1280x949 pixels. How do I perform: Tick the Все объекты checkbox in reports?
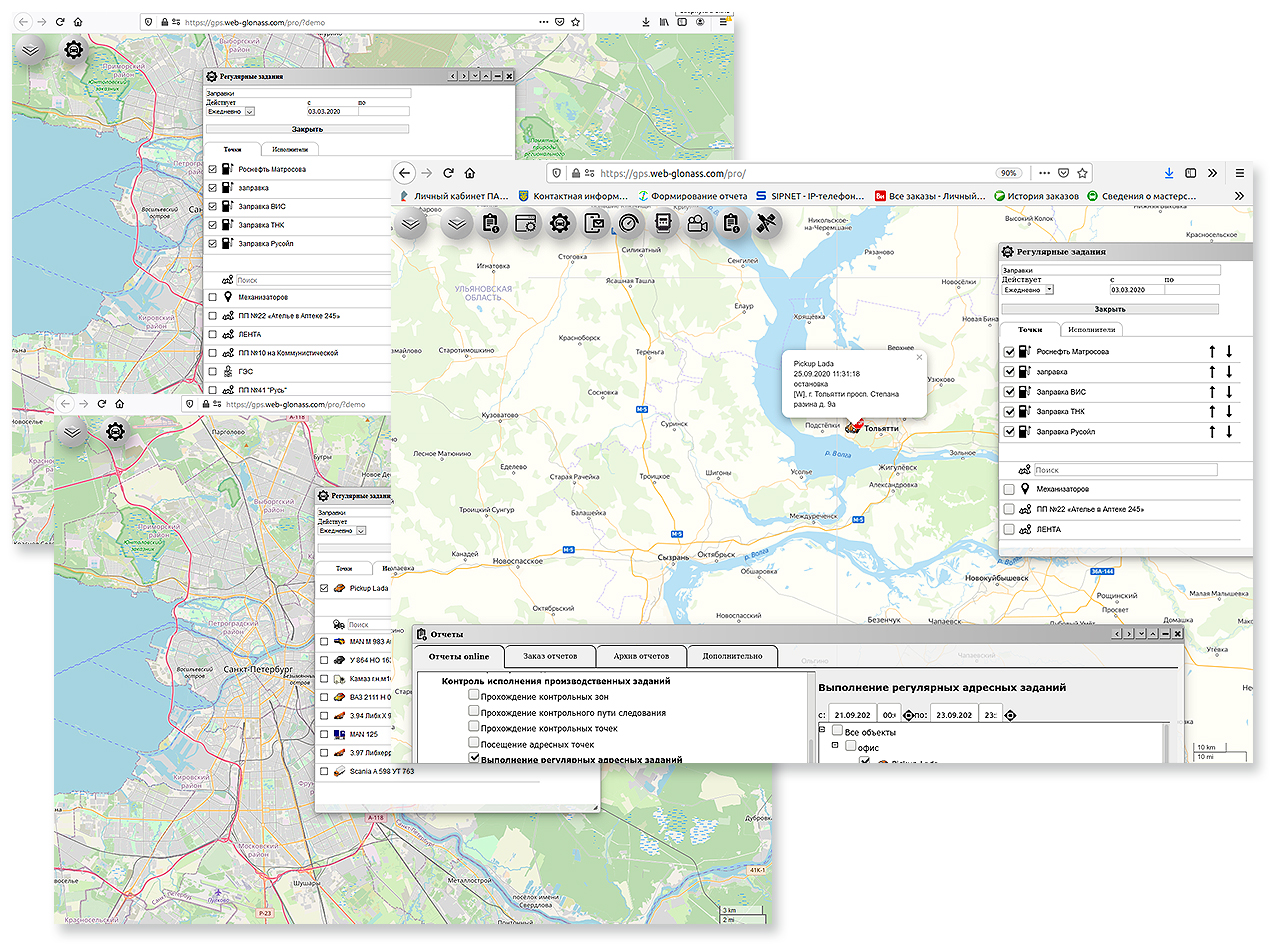coord(837,731)
